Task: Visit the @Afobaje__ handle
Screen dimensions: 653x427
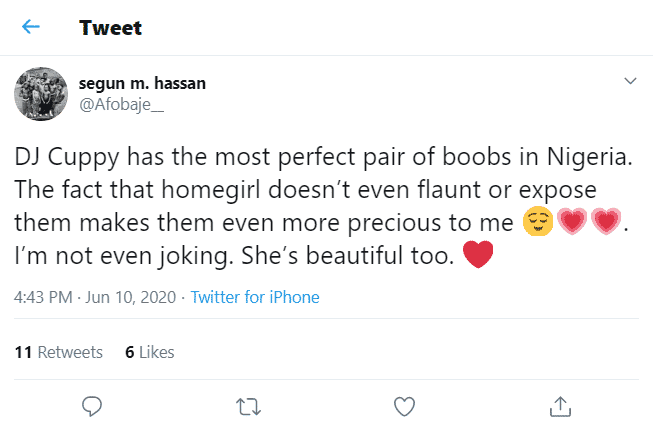Action: (x=121, y=105)
